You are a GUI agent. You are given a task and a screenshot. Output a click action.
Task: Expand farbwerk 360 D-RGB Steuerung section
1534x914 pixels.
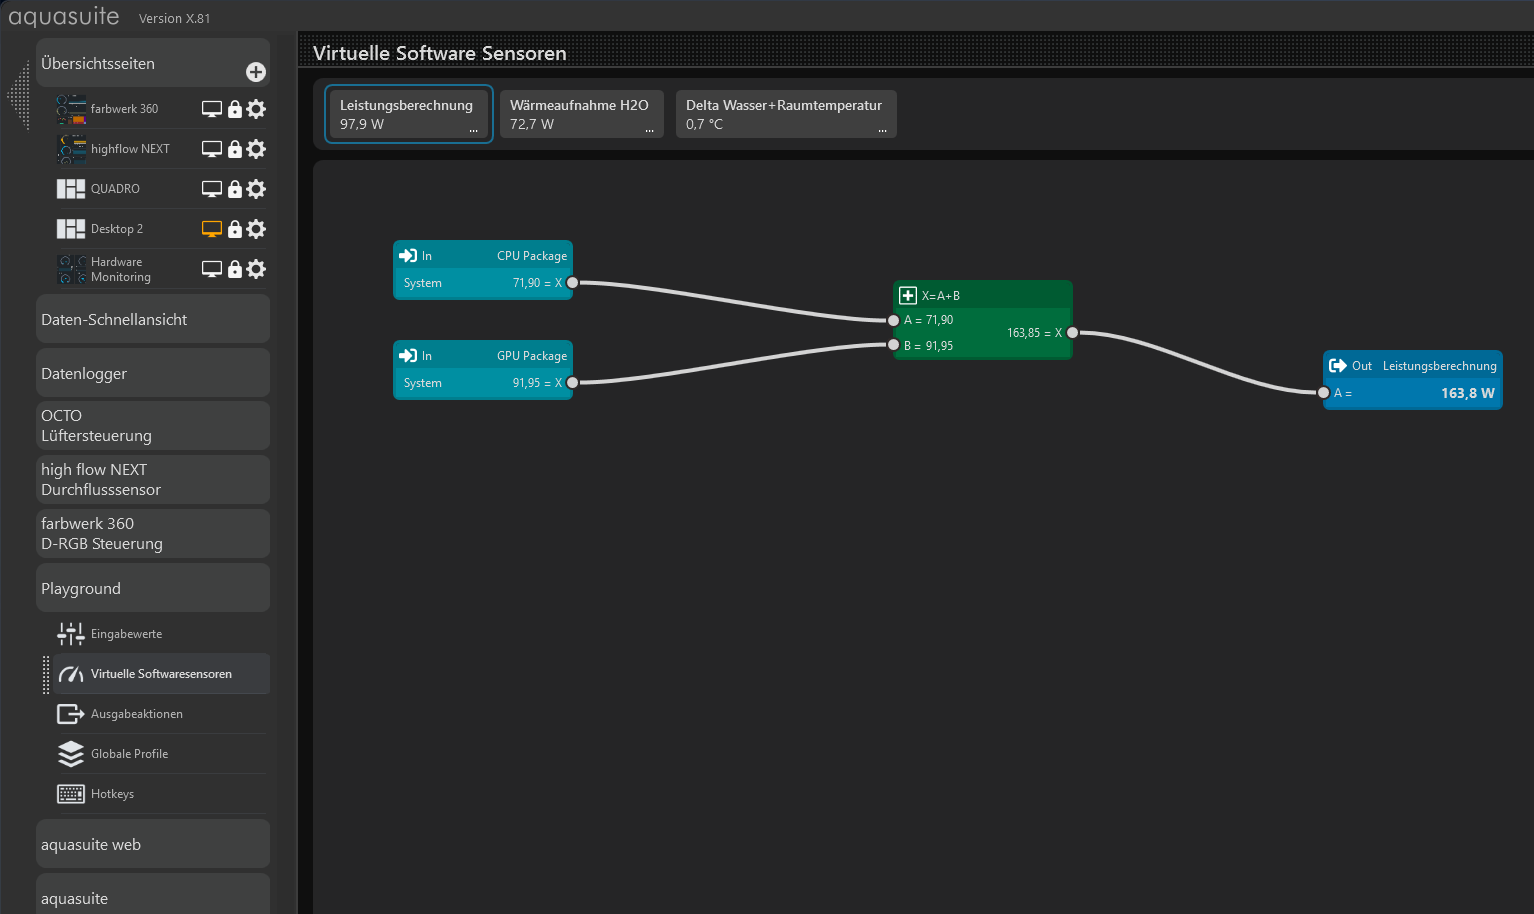(153, 534)
